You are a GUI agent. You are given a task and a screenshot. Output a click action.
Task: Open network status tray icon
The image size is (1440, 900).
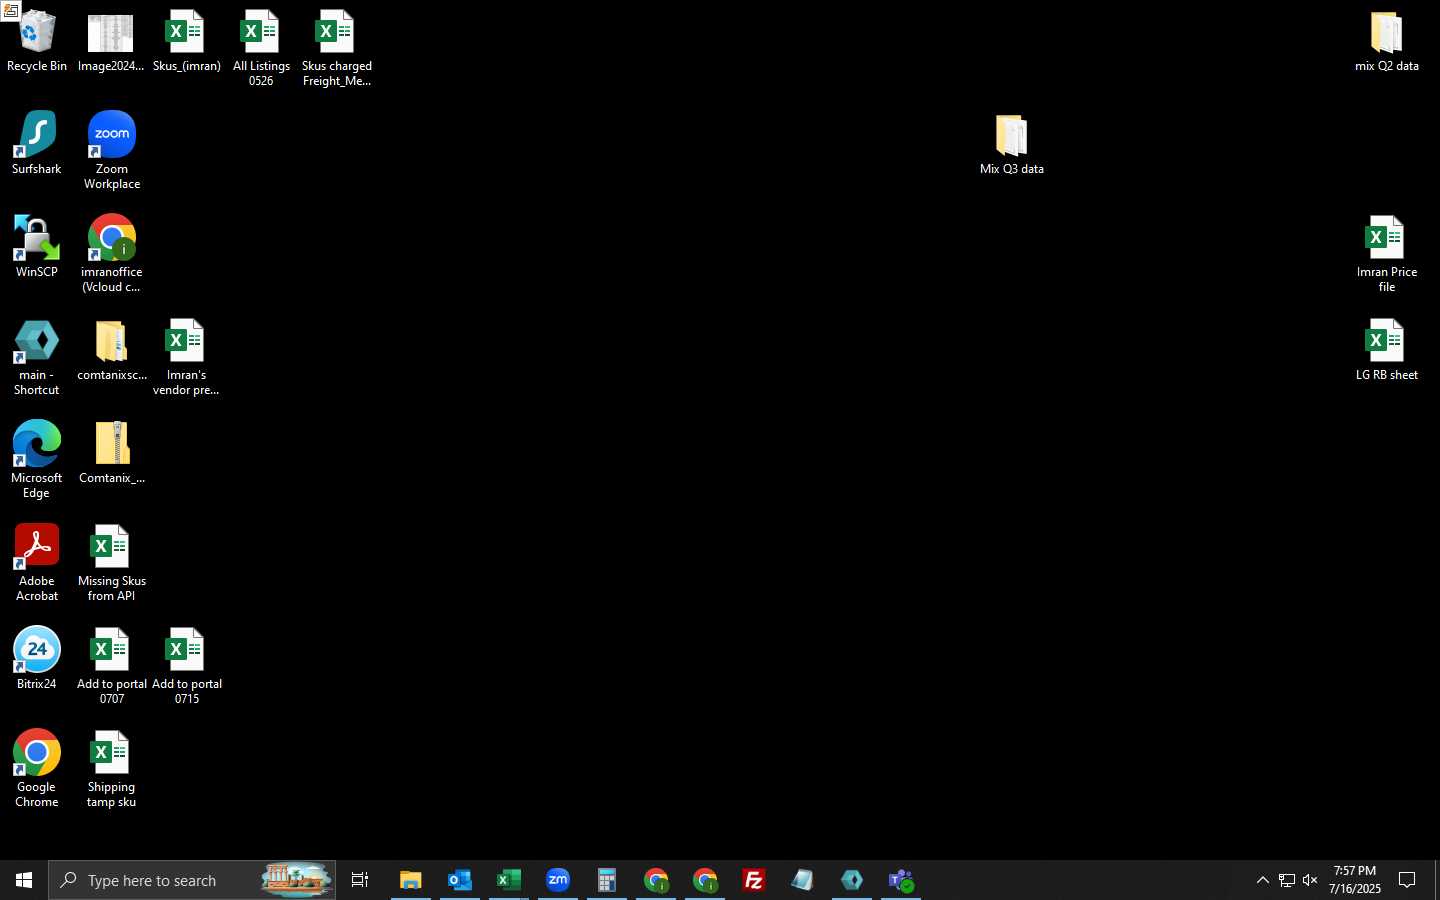(1287, 880)
